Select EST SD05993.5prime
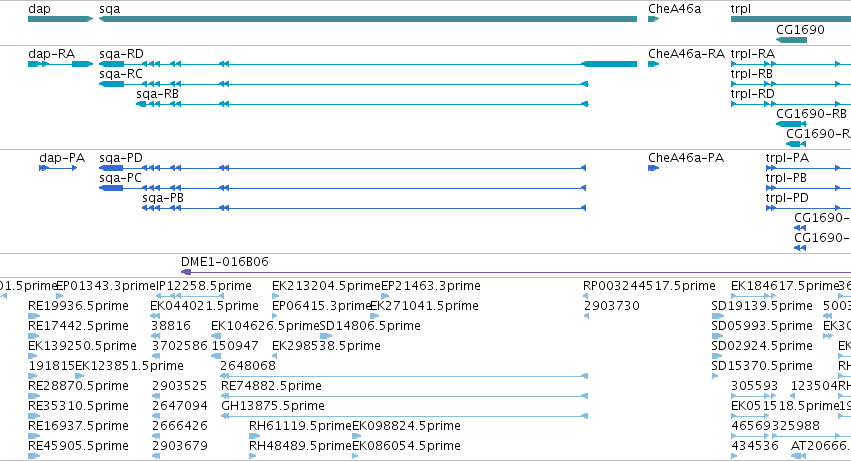This screenshot has width=851, height=461. coord(762,326)
